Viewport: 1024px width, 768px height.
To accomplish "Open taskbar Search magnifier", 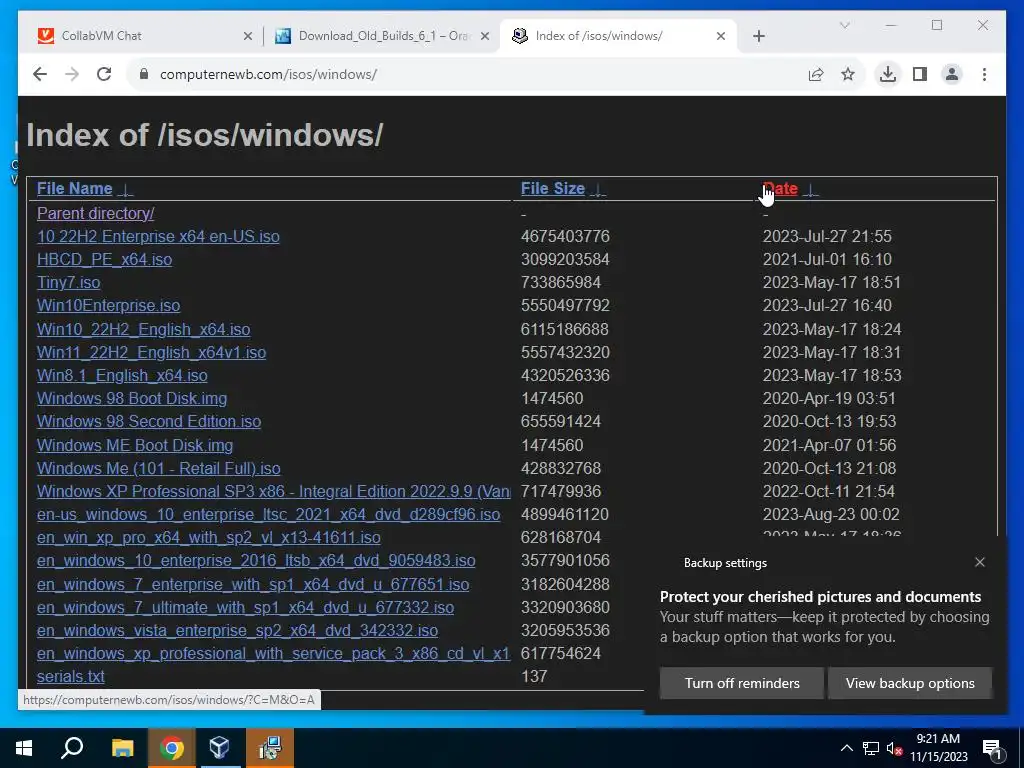I will click(x=72, y=748).
